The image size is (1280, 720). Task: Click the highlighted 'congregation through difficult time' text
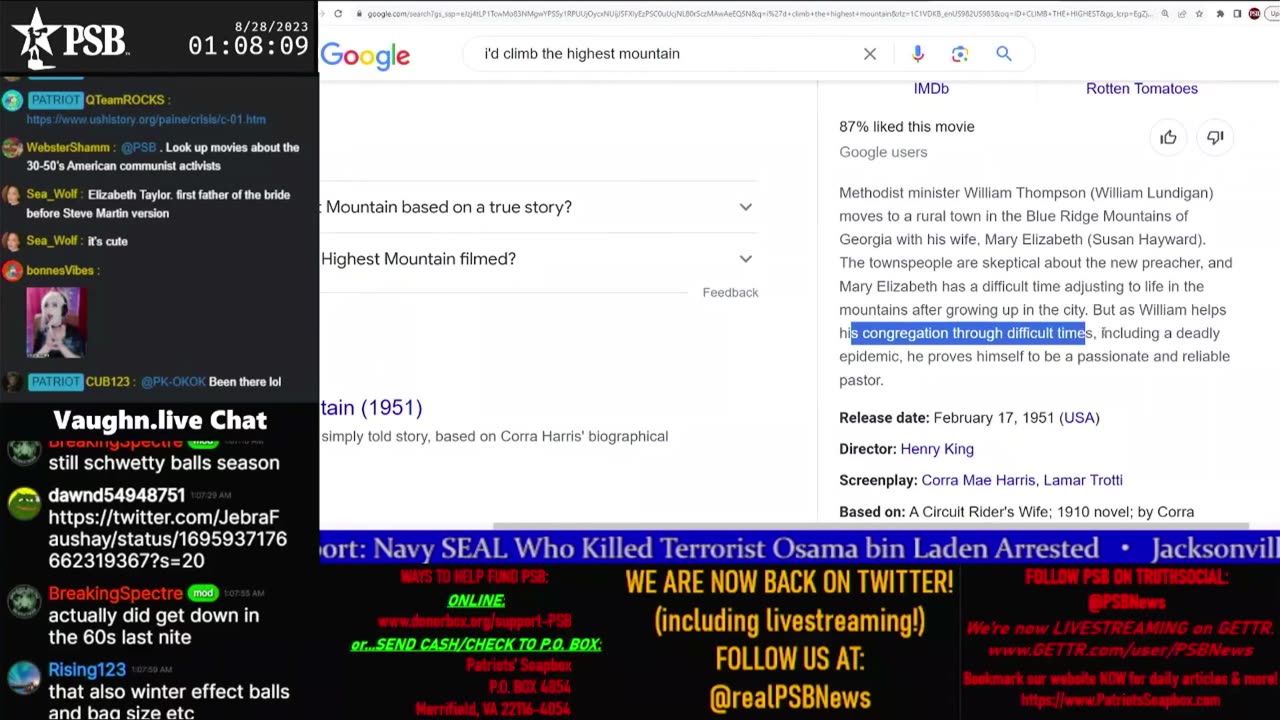[968, 333]
